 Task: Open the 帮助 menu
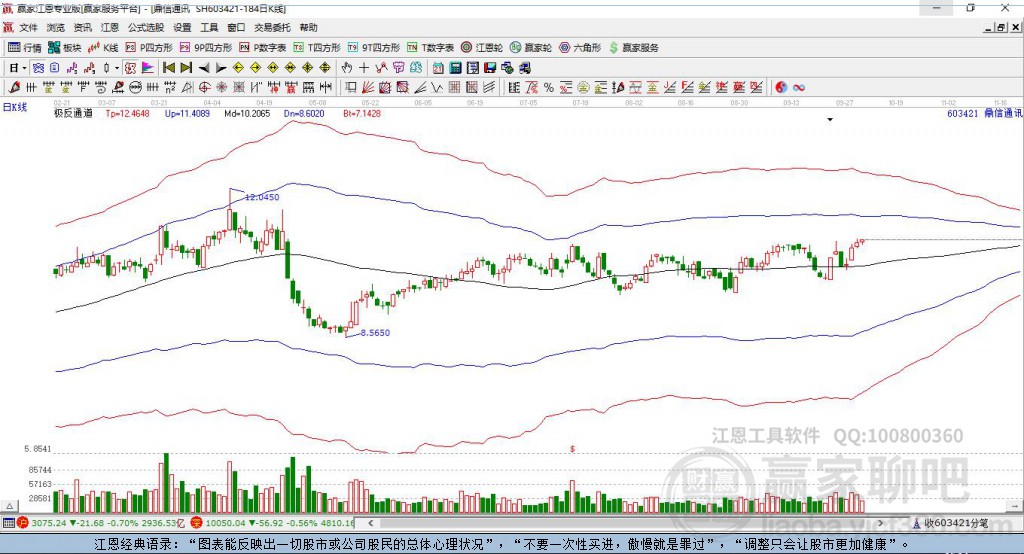point(308,27)
